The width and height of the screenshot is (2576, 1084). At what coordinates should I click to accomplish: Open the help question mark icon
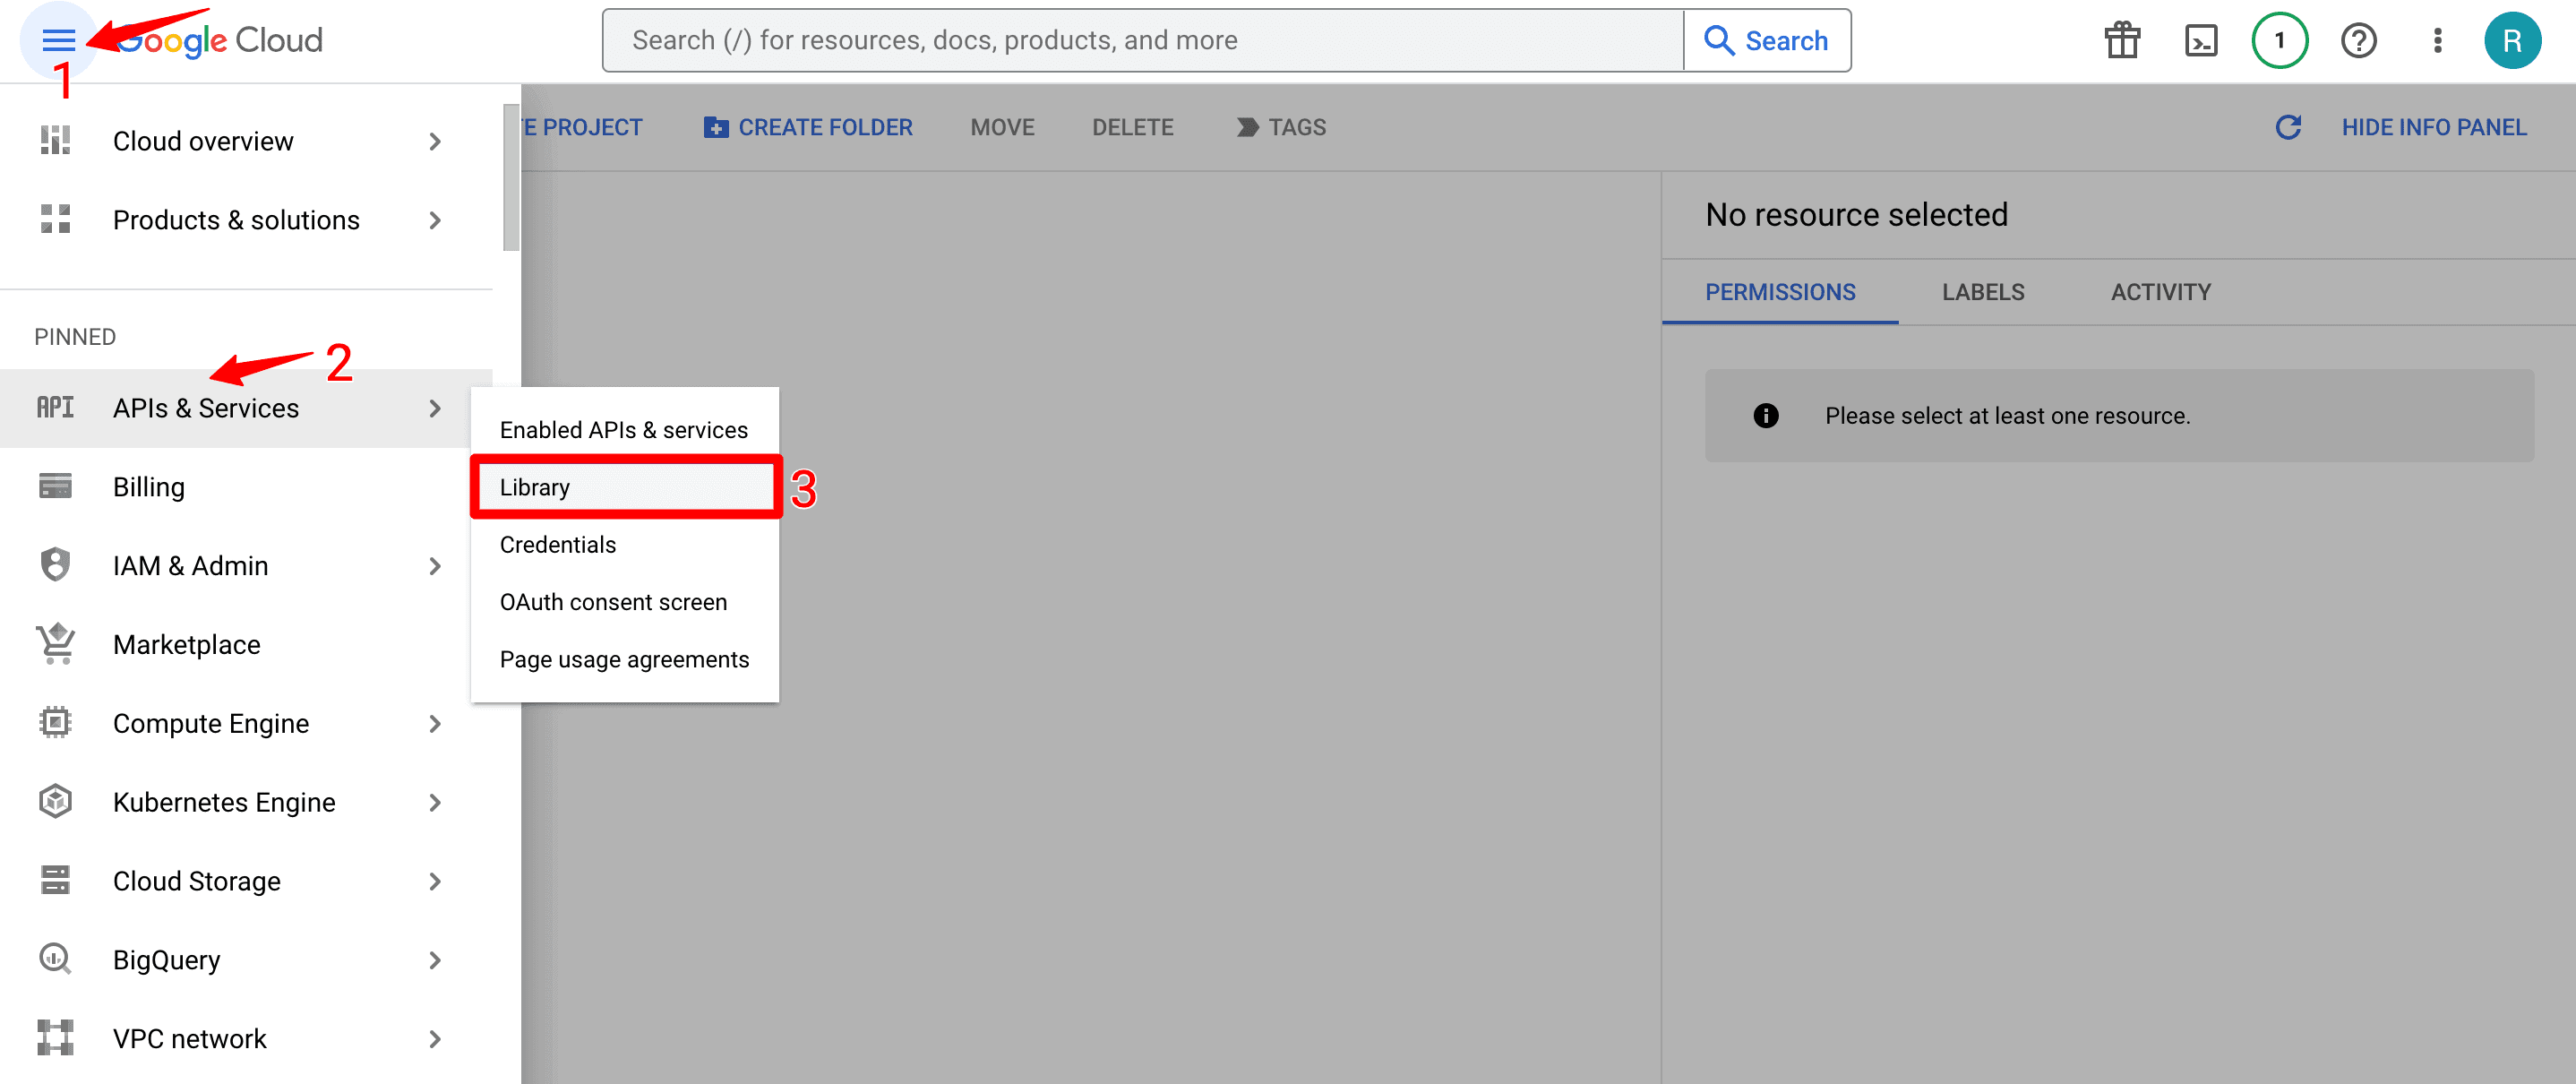pyautogui.click(x=2358, y=40)
